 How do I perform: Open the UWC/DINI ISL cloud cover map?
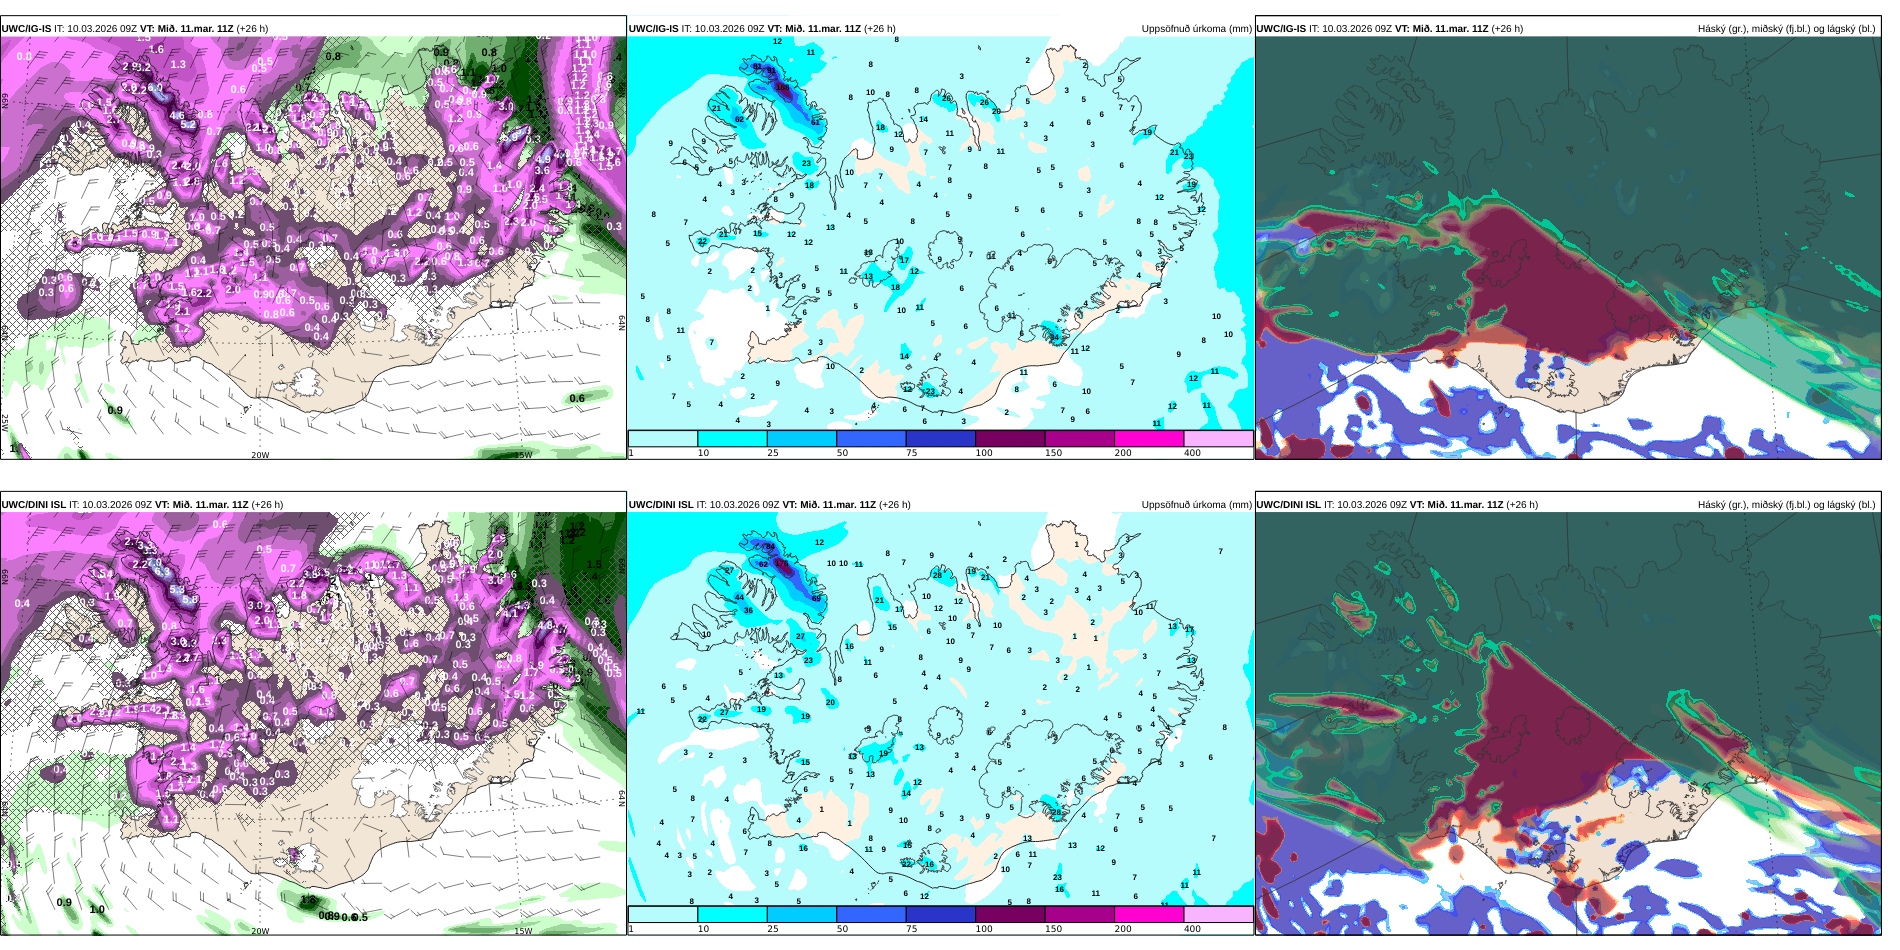click(1568, 724)
